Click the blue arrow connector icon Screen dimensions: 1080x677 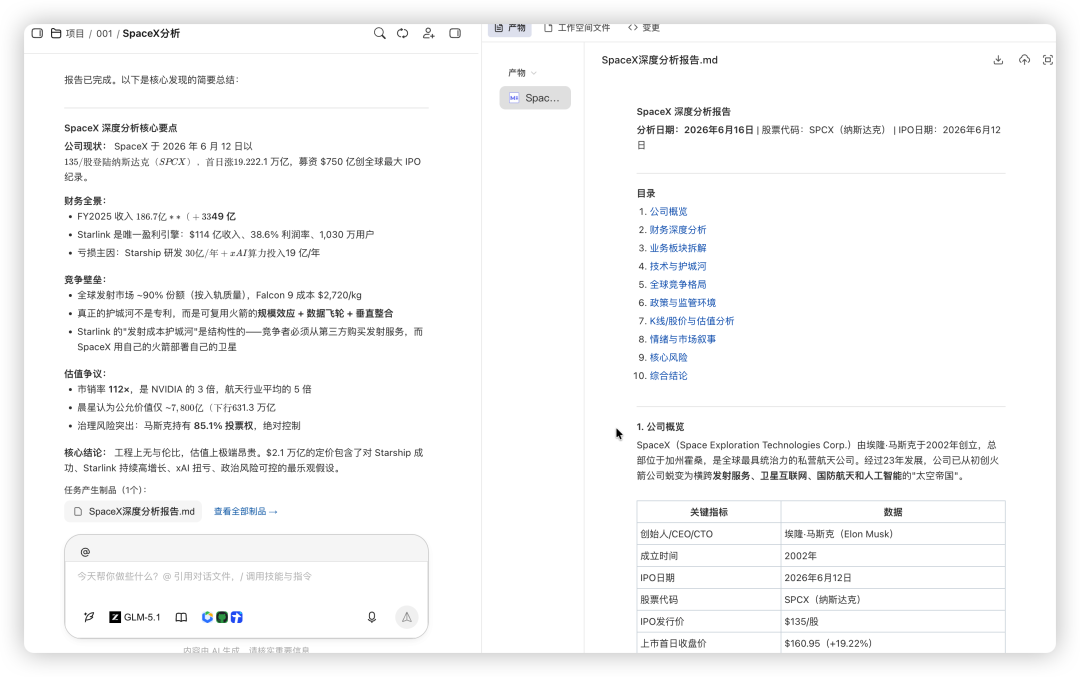237,617
